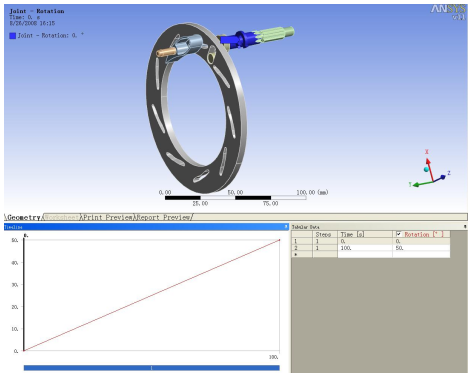This screenshot has width=472, height=380.
Task: Click the Tabular Data panel pushpin icon
Action: point(465,227)
